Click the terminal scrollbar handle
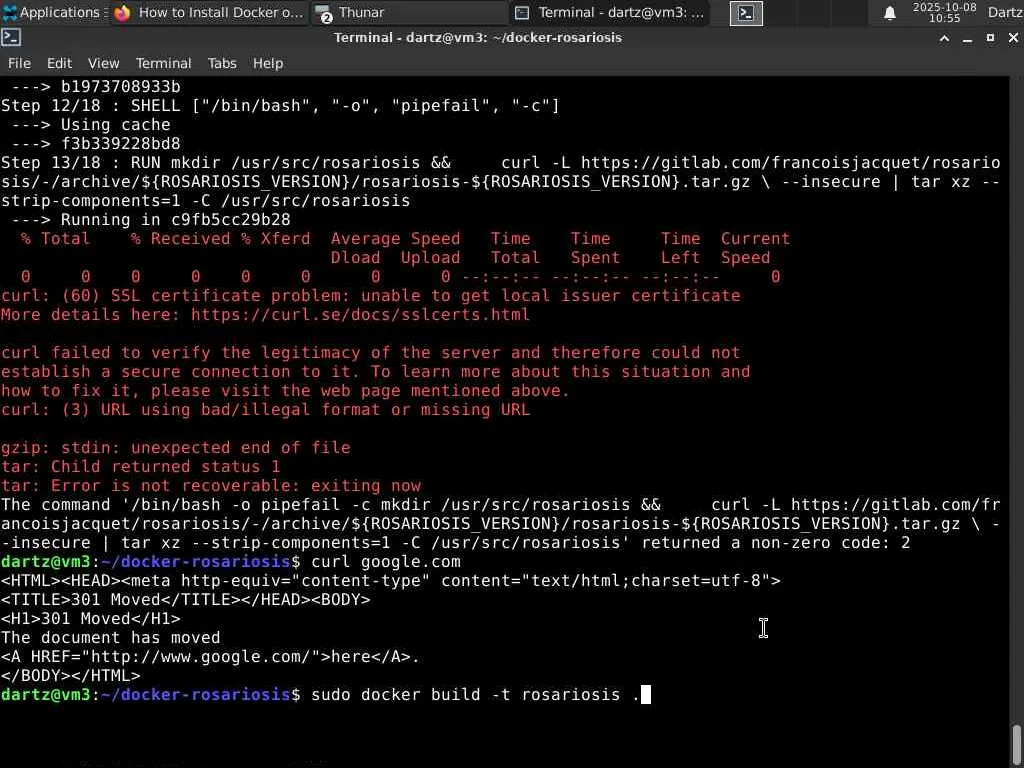 coord(1017,744)
